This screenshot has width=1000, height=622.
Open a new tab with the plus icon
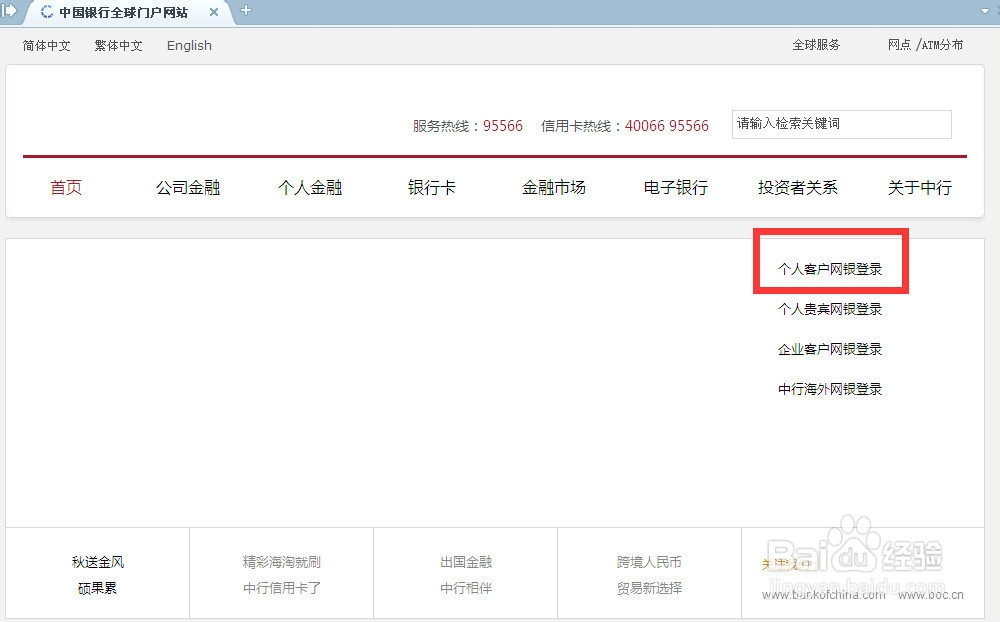[x=246, y=10]
